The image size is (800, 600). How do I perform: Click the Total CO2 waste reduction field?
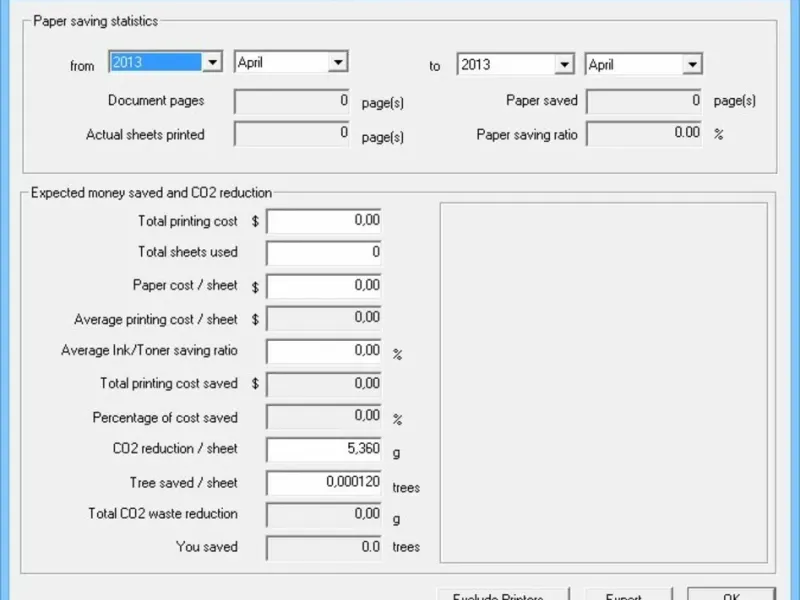pyautogui.click(x=323, y=515)
